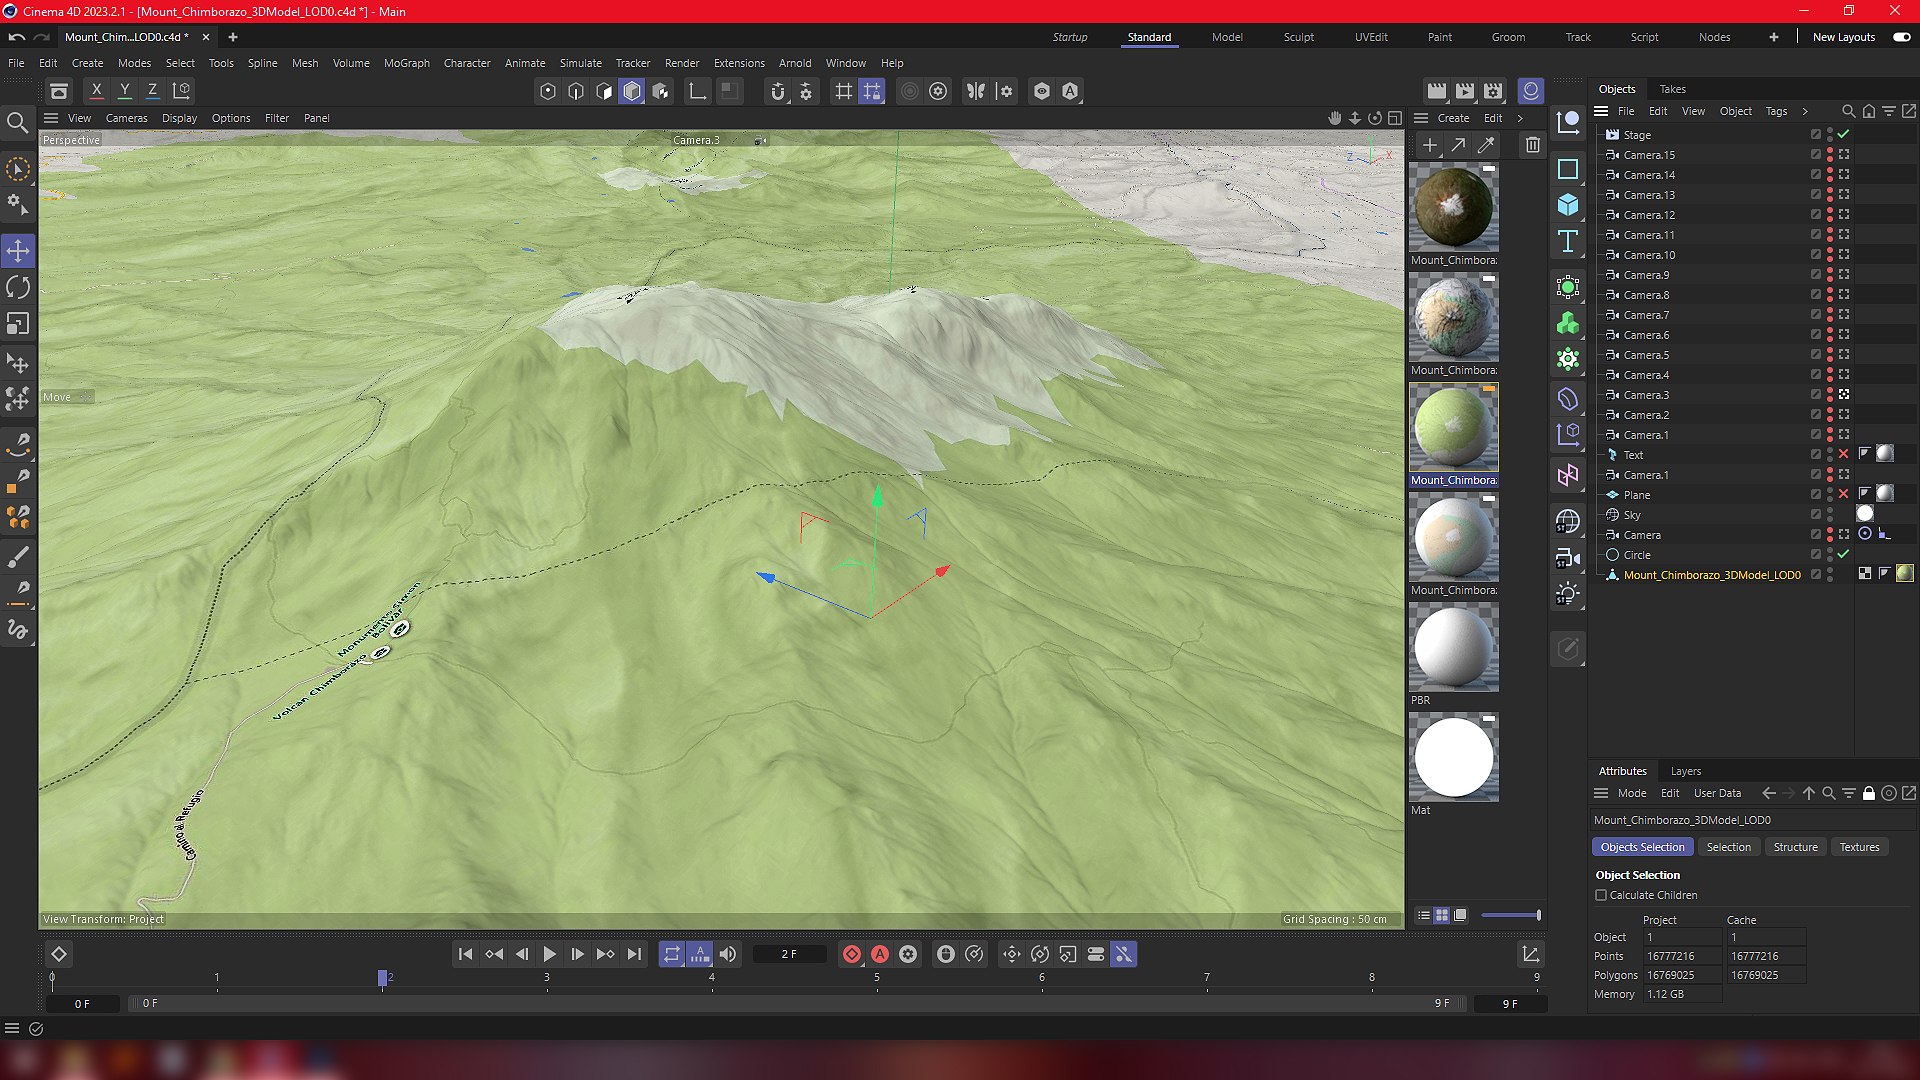Click the coordinate system icon beside Z
The width and height of the screenshot is (1920, 1080).
(182, 91)
